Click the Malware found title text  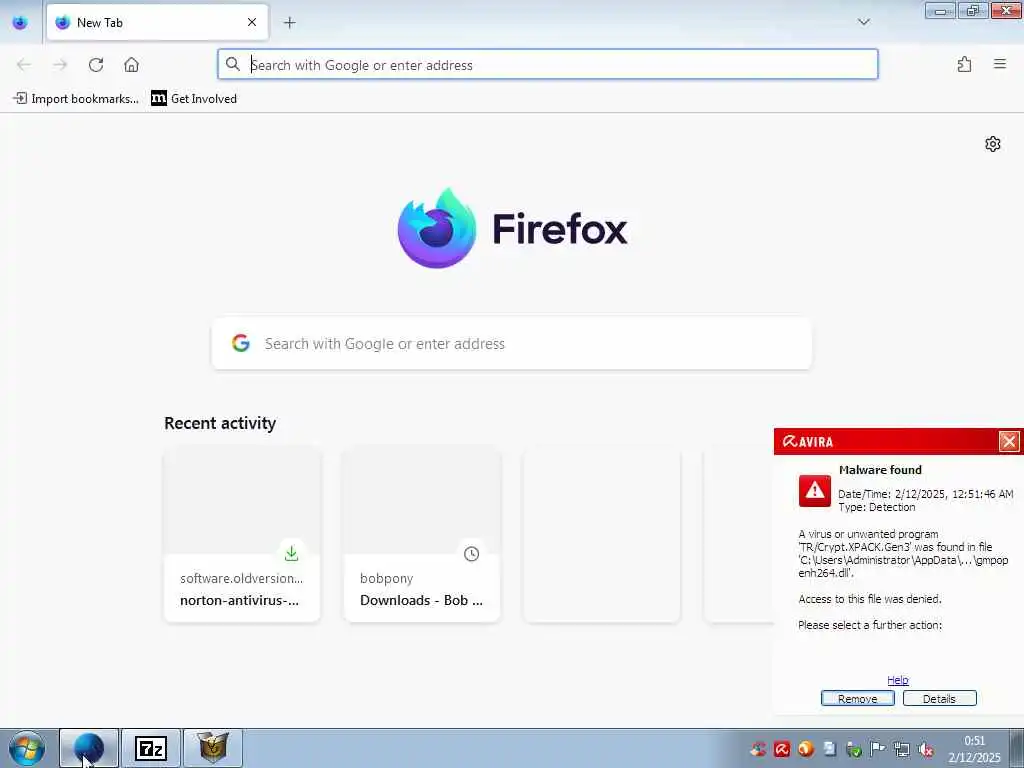click(x=880, y=470)
